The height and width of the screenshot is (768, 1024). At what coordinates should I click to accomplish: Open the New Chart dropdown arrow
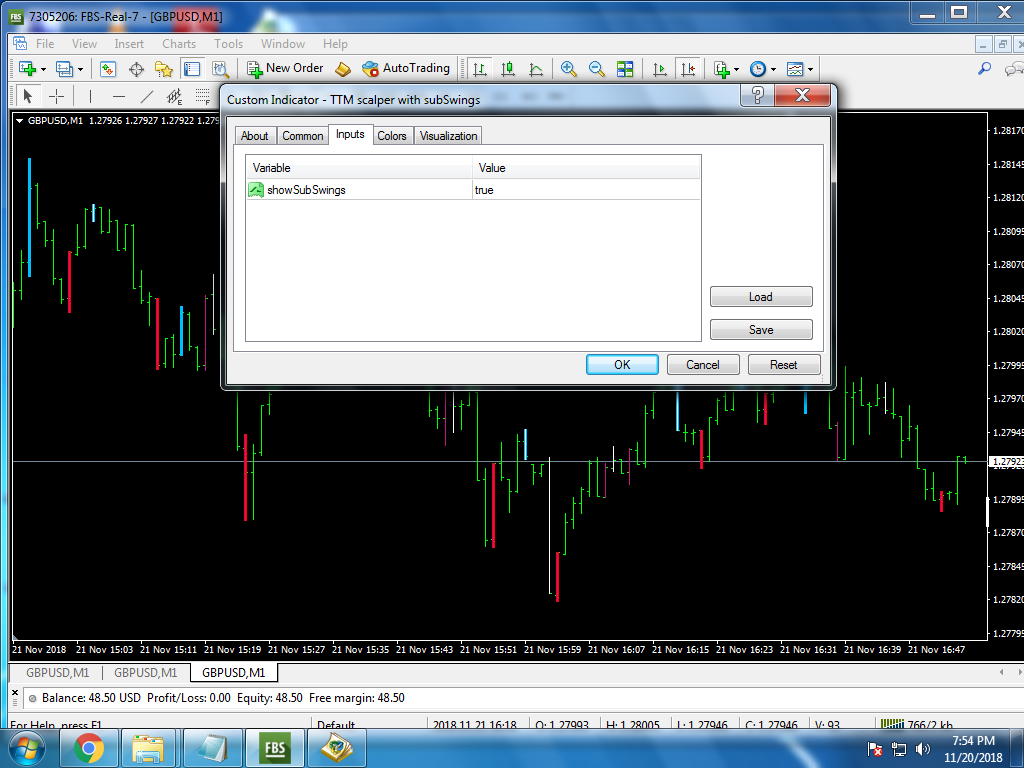43,69
